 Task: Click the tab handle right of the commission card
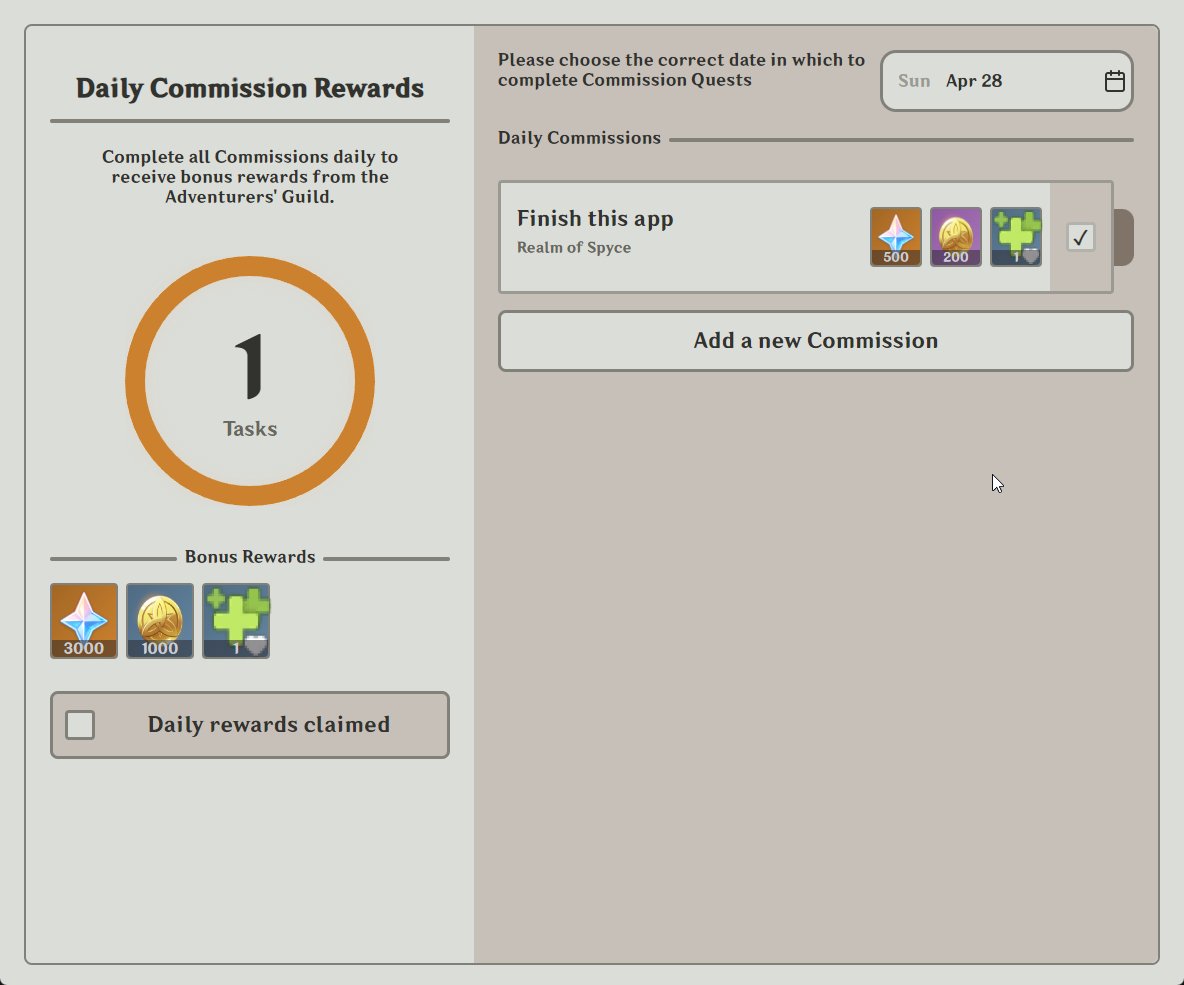coord(1124,237)
